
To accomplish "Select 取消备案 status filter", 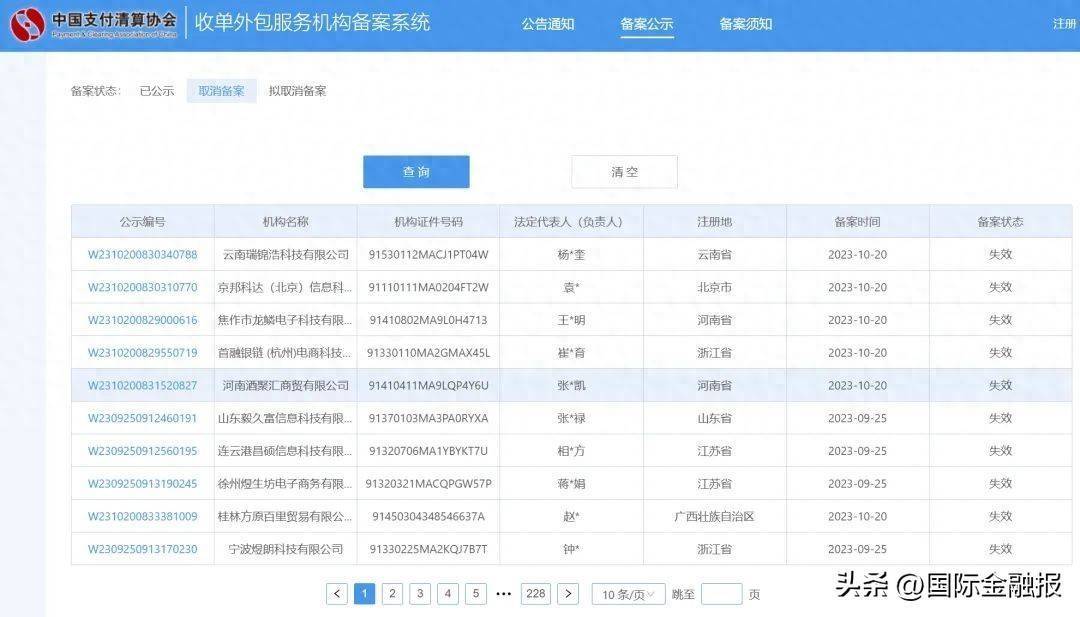I will point(221,91).
